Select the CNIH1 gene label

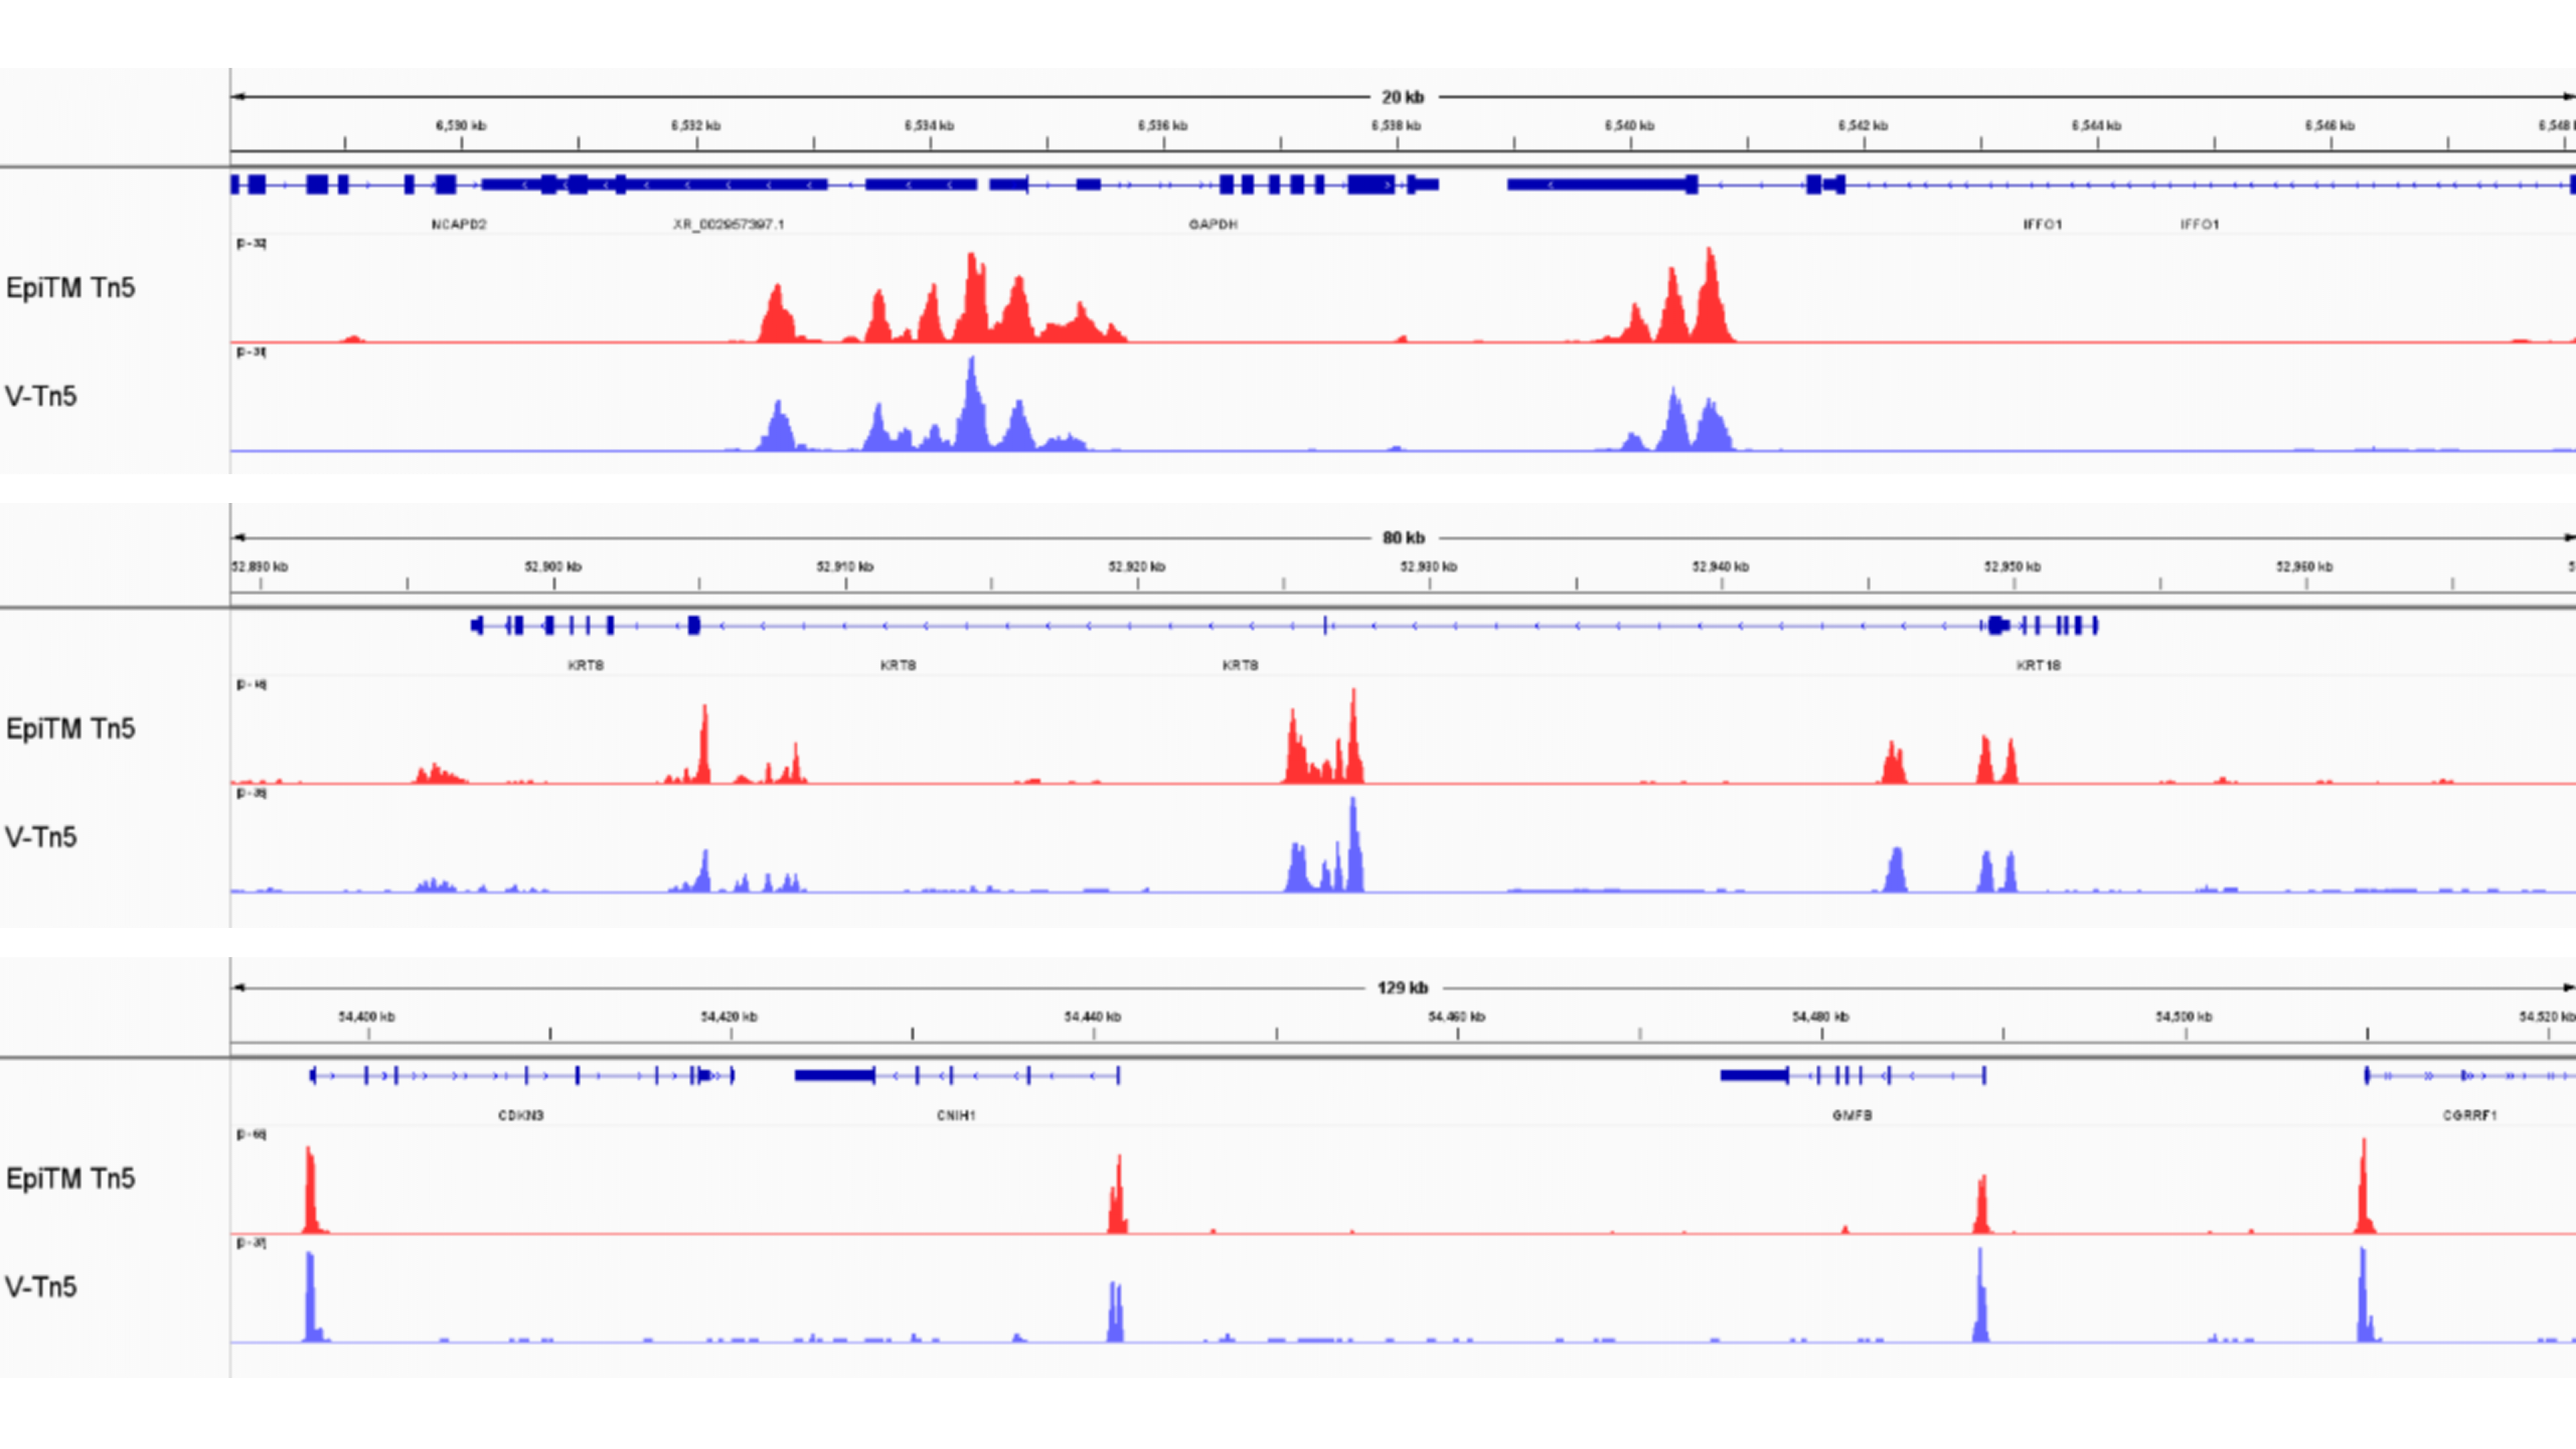[956, 1115]
